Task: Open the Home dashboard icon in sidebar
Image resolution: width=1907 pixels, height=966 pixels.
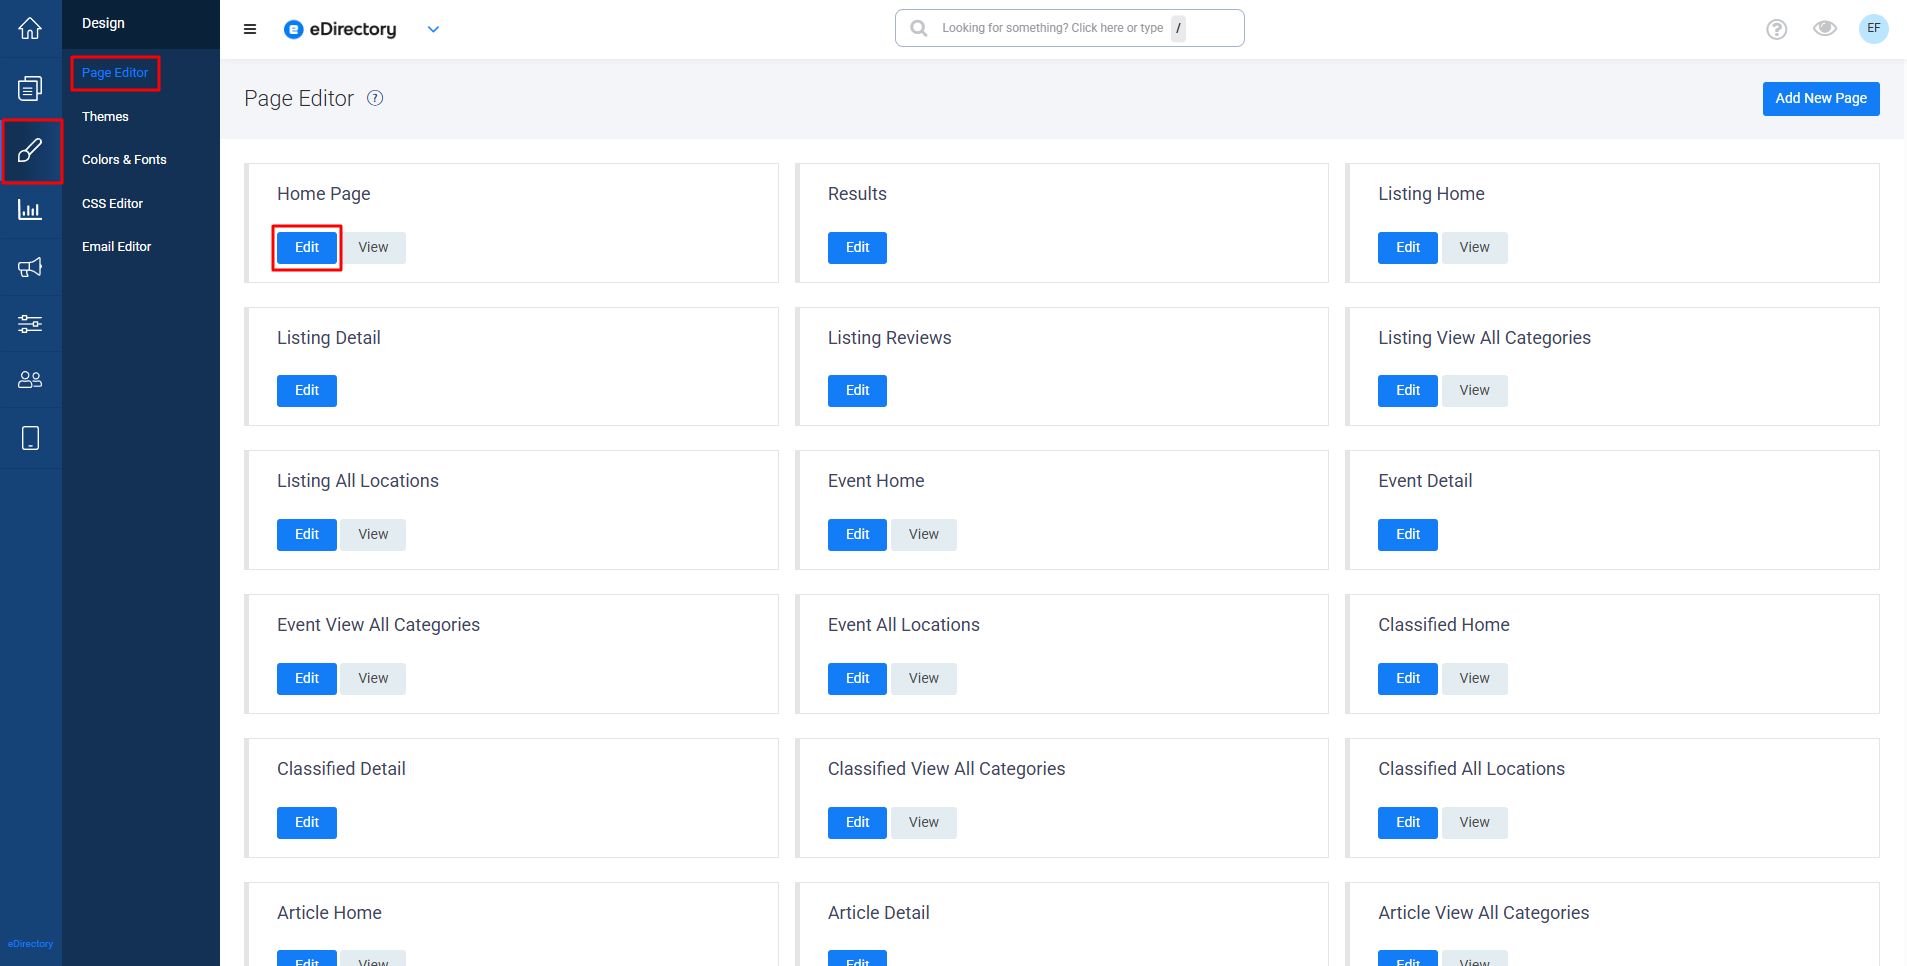Action: coord(30,29)
